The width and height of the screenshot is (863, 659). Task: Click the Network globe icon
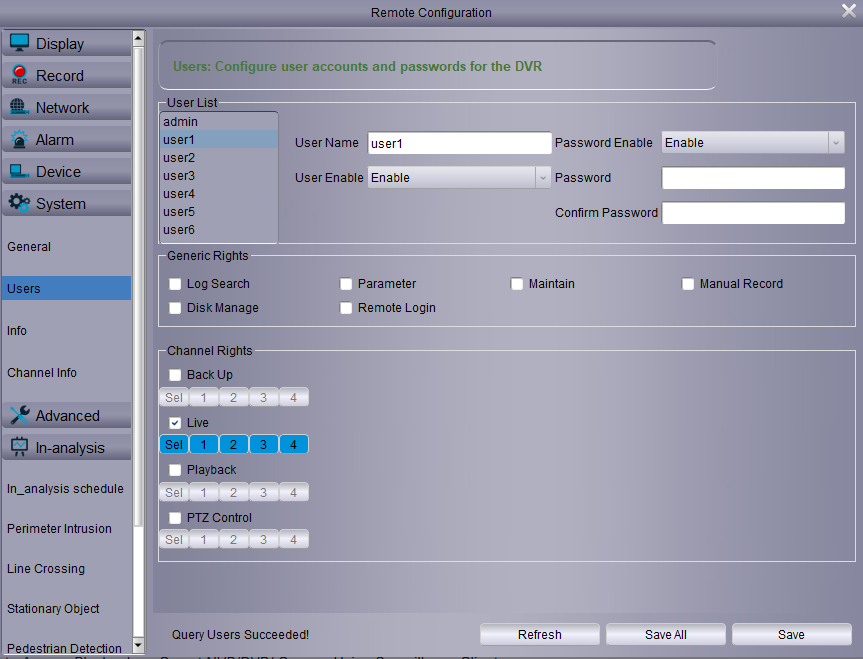point(19,107)
